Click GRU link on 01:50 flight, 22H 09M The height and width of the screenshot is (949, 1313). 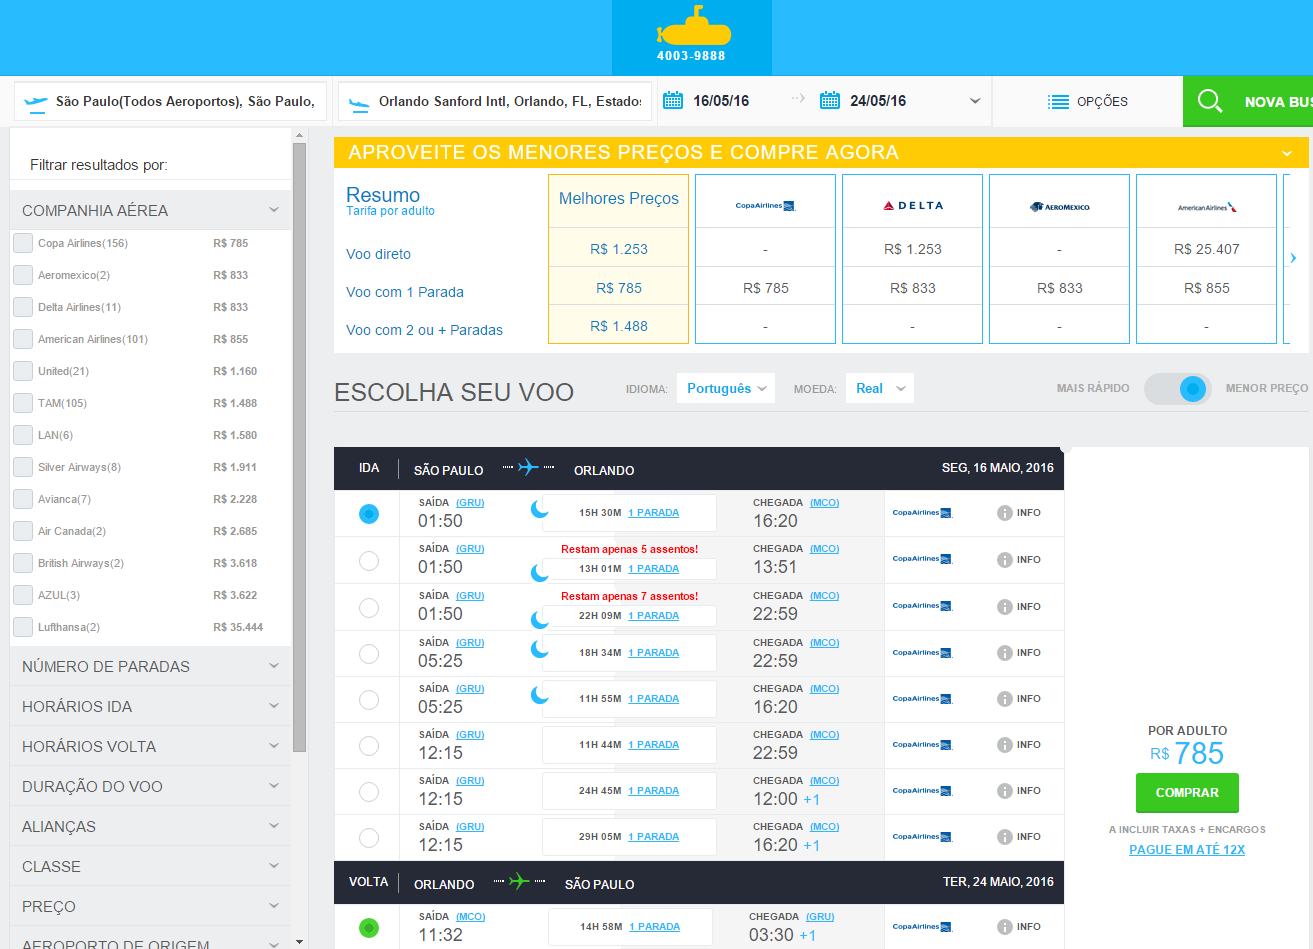[x=470, y=596]
